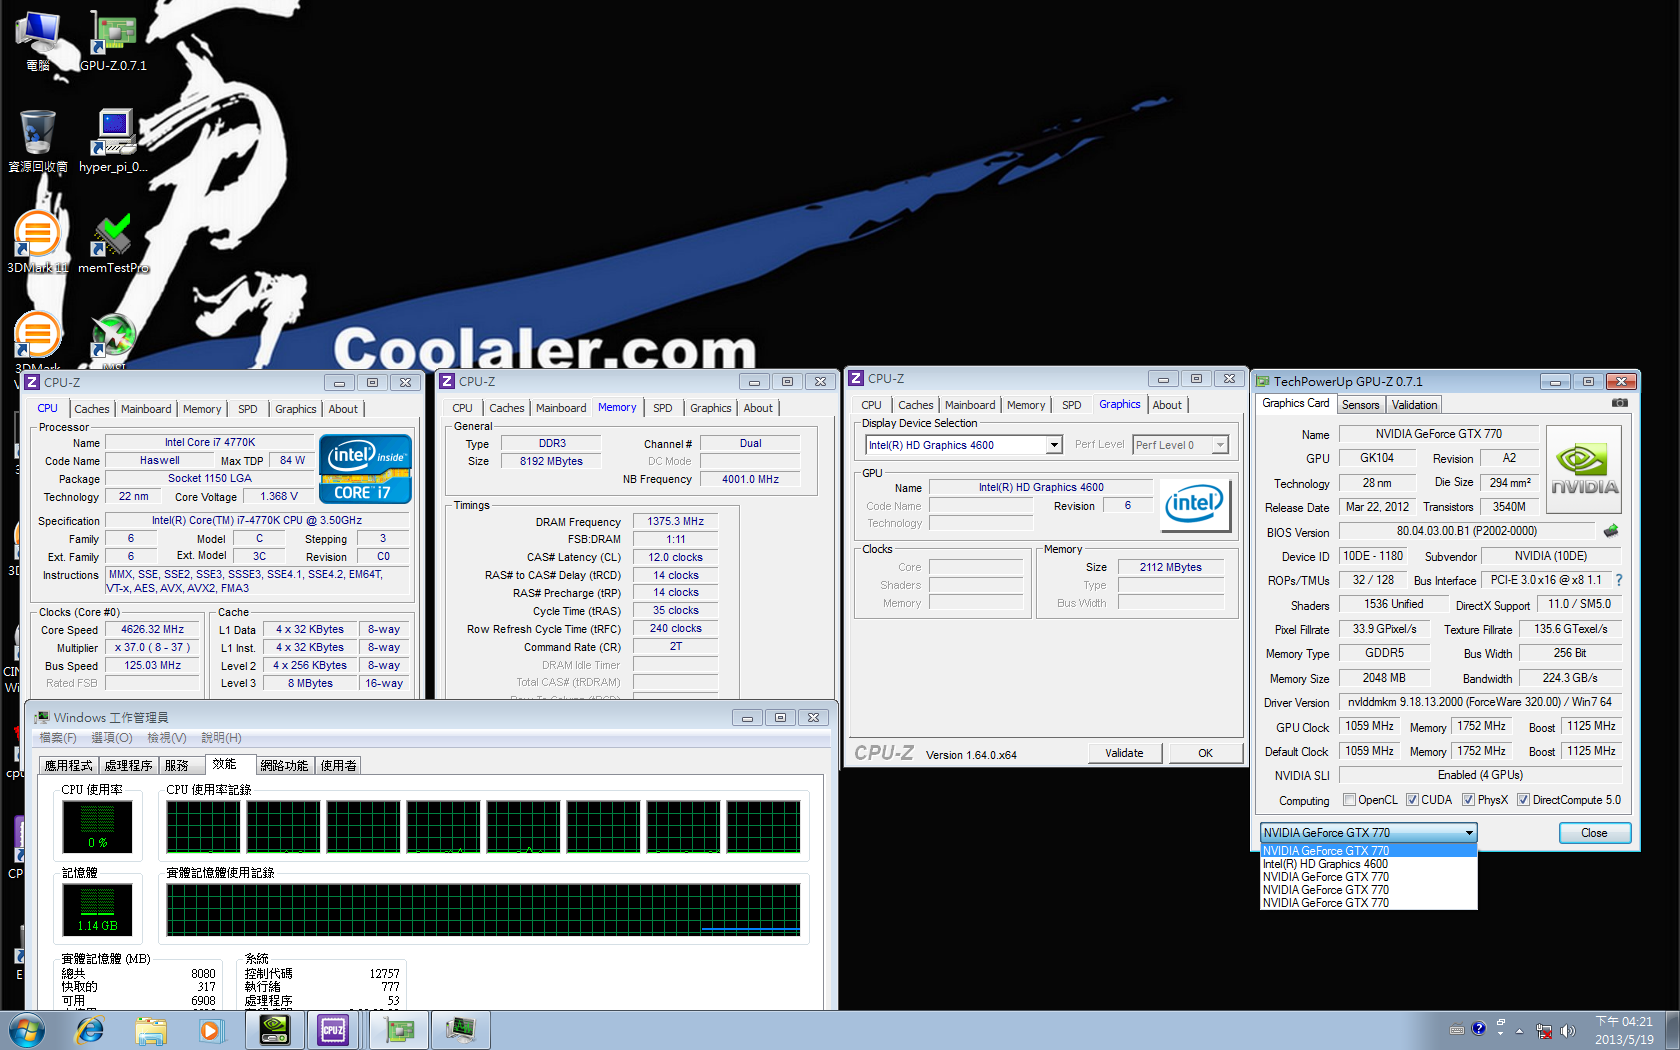Switch to the 網路功能 tab in Task Manager

coord(284,765)
